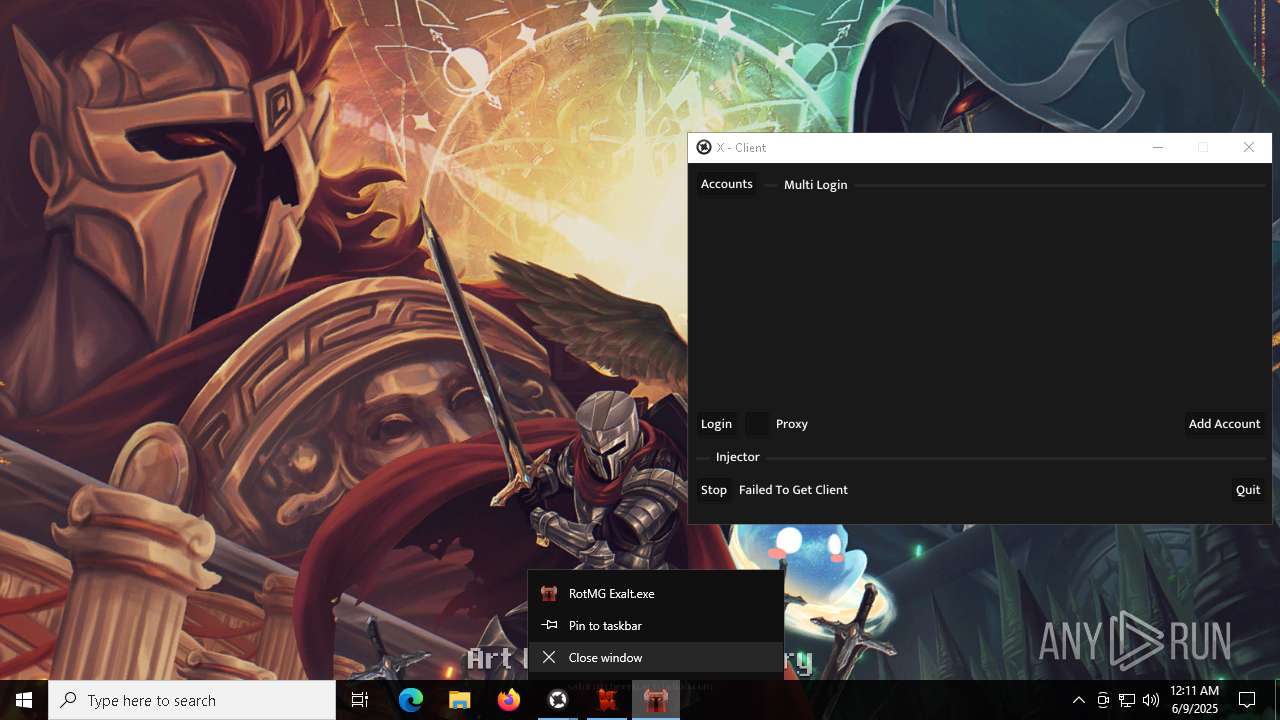Click the Meet Now tray icon
1280x720 pixels.
point(1103,700)
